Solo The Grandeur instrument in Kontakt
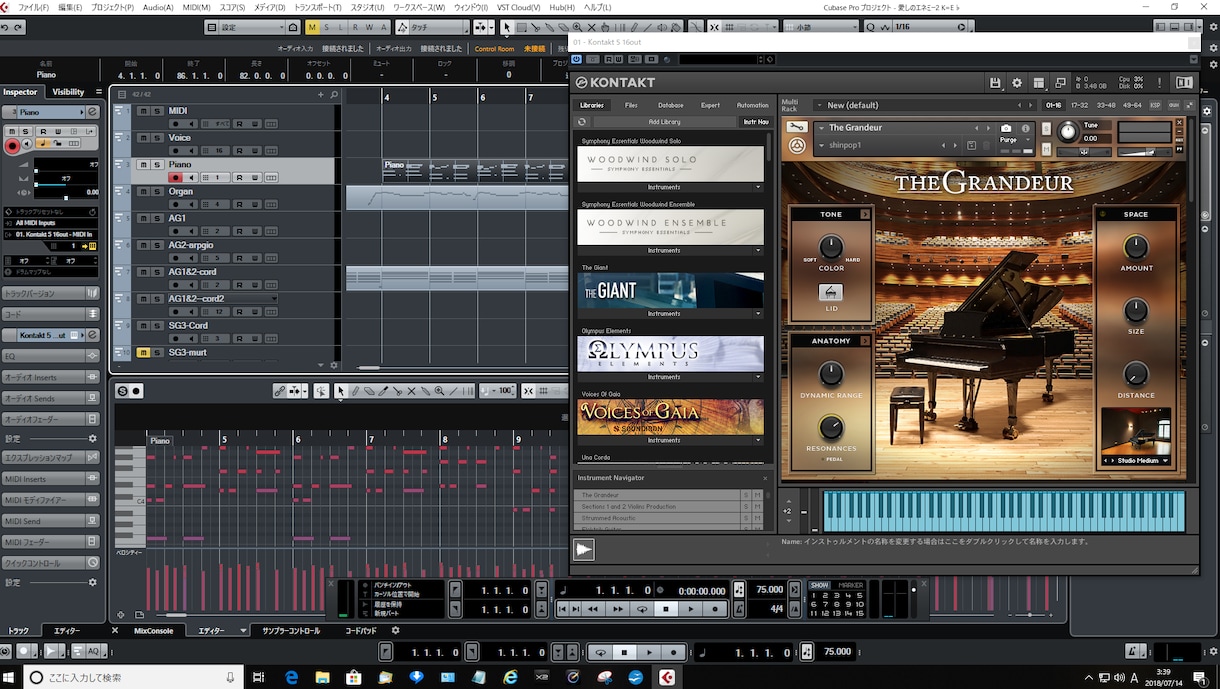This screenshot has height=689, width=1220. point(1045,128)
